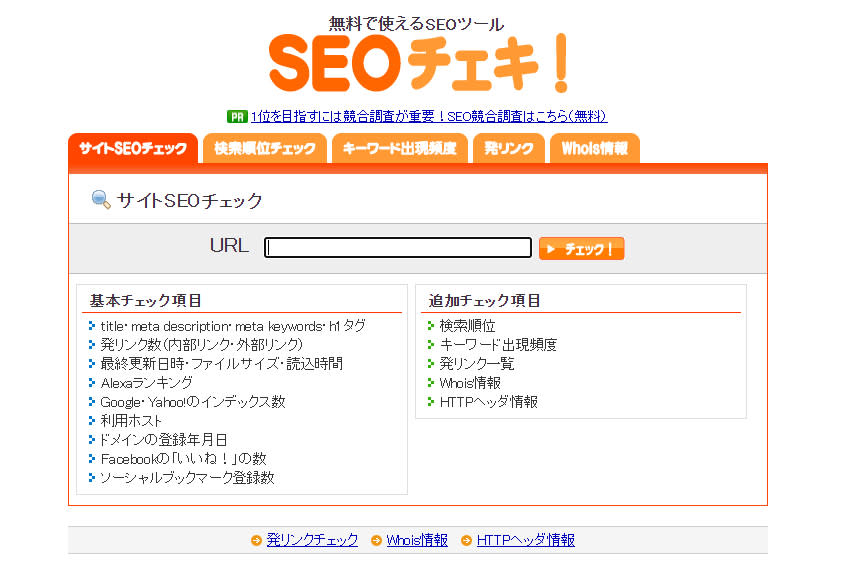Screen dimensions: 853x567
Task: Click the 検索順位 additional check item
Action: [x=467, y=326]
